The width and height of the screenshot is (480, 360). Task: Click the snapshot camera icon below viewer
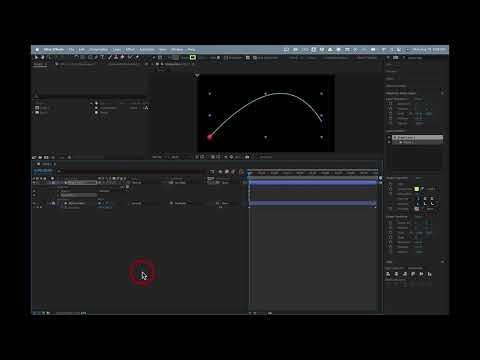coord(247,157)
